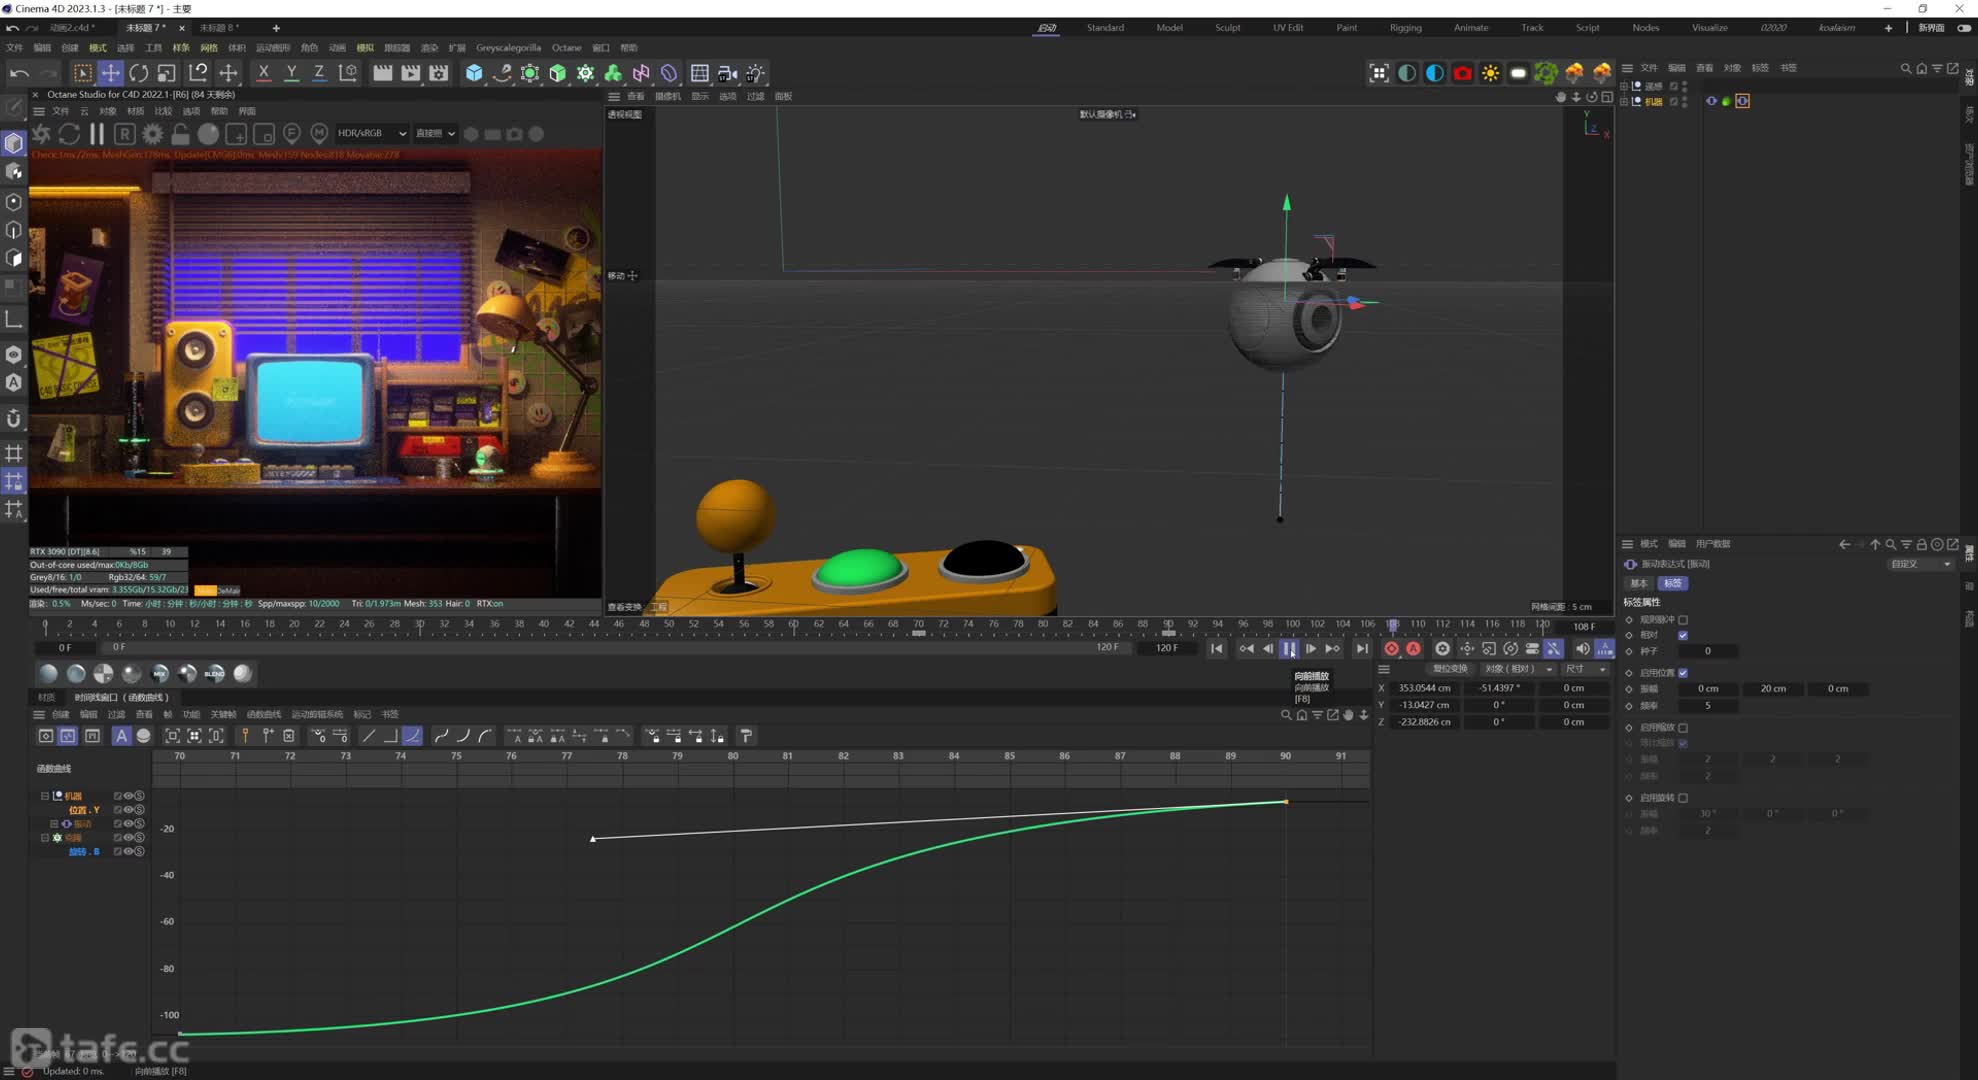Click the spline pen tool icon
Image resolution: width=1978 pixels, height=1080 pixels.
pos(502,73)
